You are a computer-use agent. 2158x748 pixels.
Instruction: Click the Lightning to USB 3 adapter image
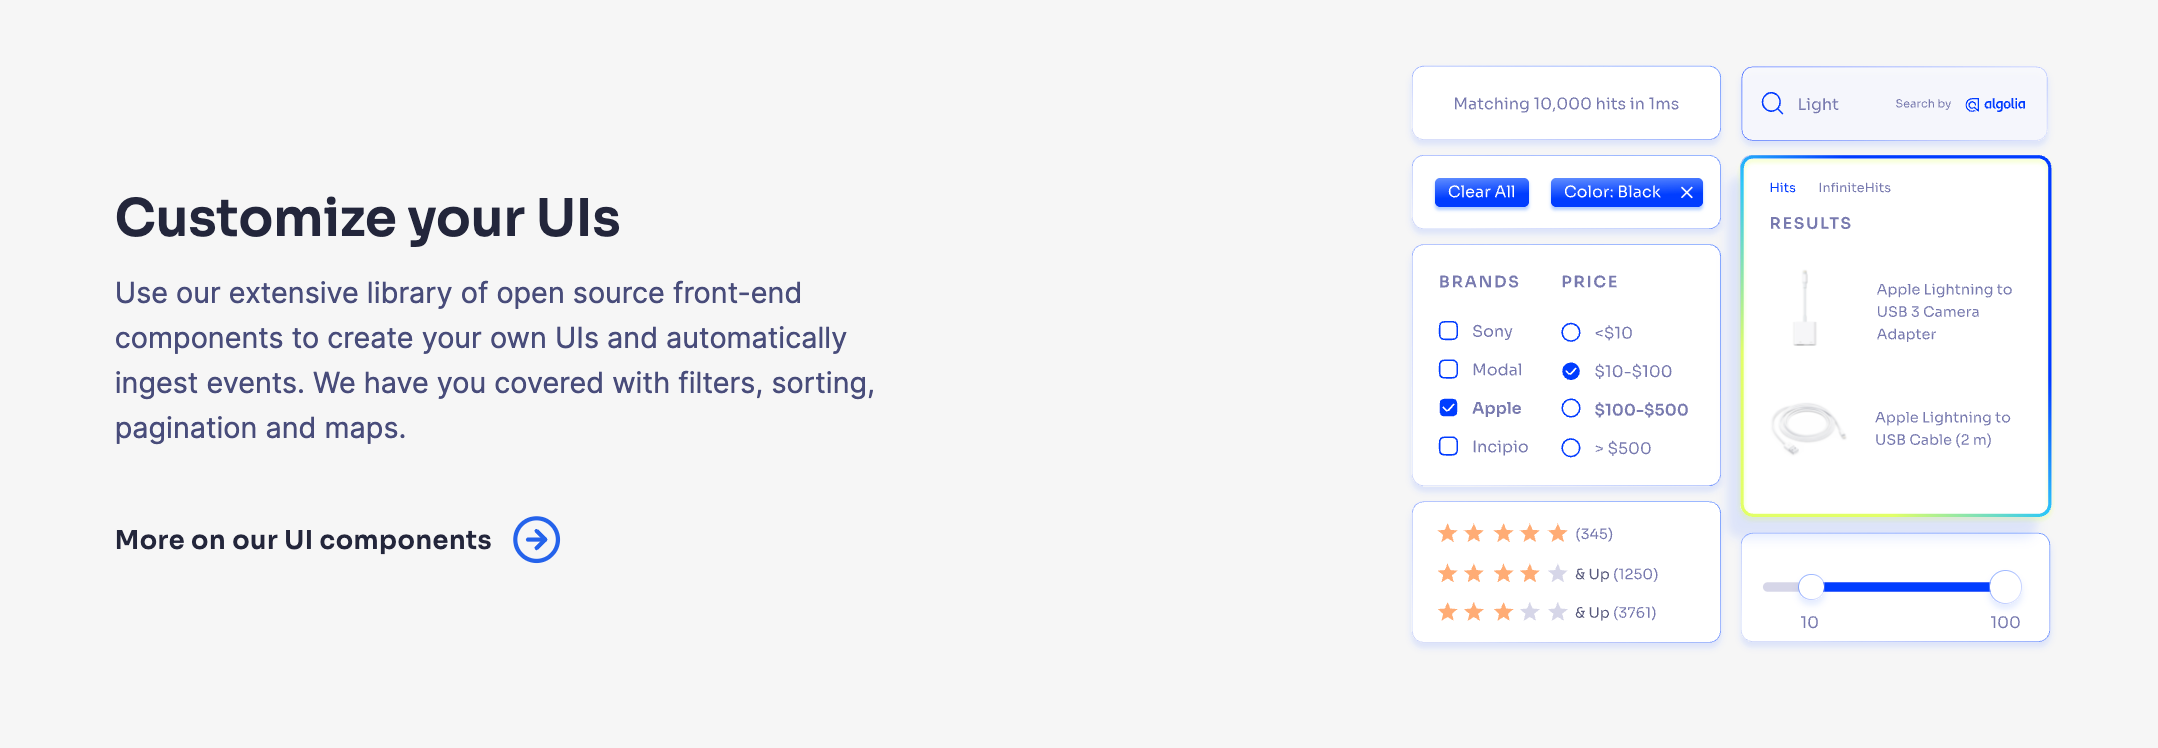pos(1804,308)
